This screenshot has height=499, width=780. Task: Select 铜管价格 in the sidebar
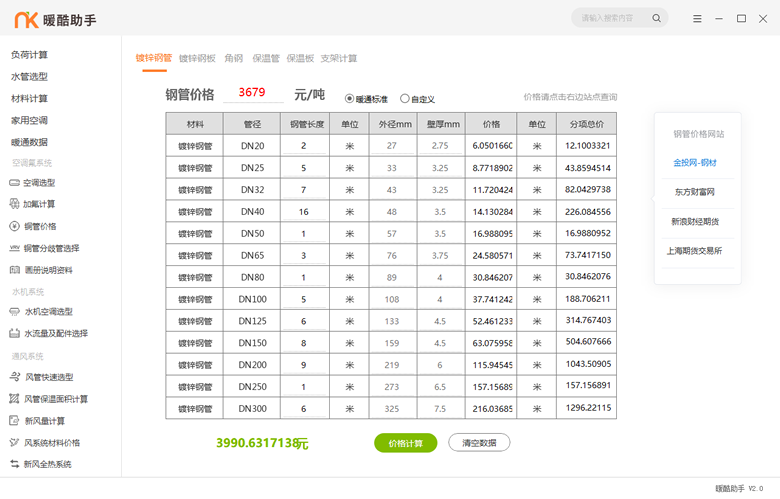(x=39, y=226)
